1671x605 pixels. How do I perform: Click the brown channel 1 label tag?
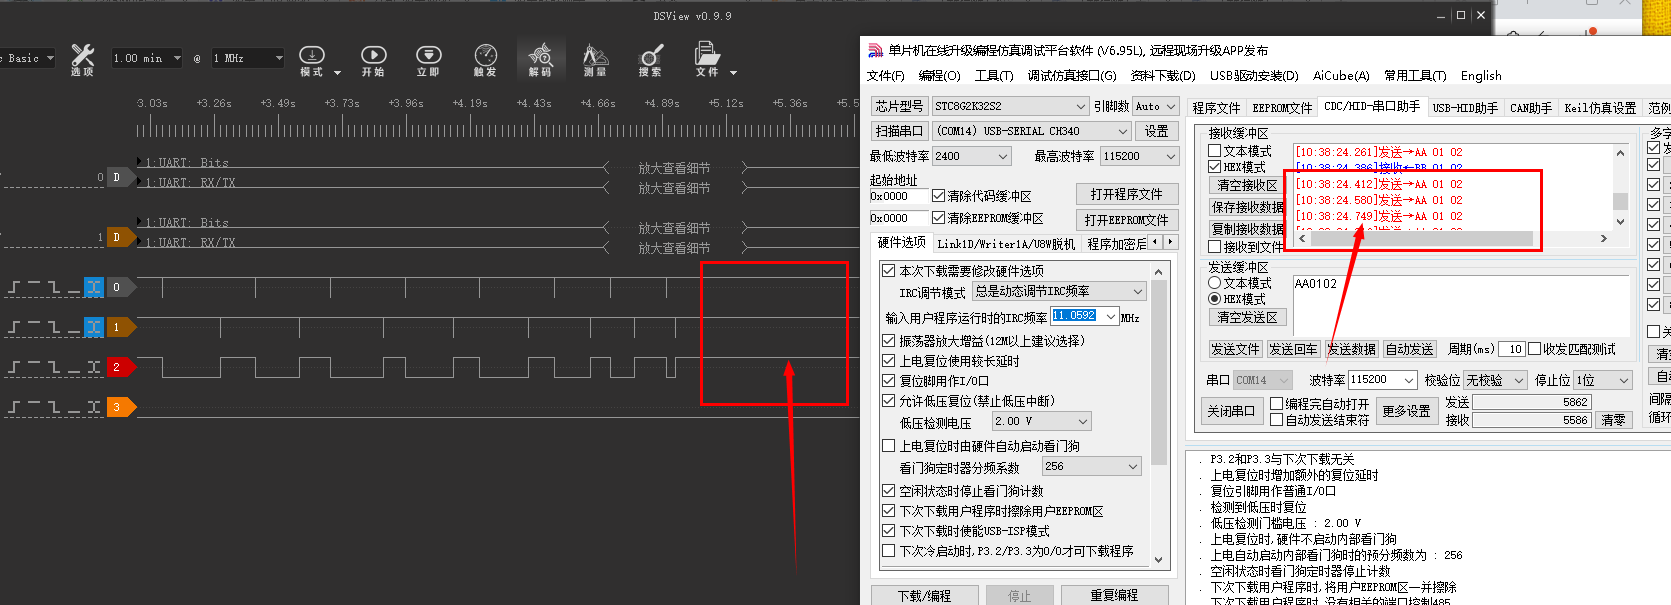click(120, 327)
